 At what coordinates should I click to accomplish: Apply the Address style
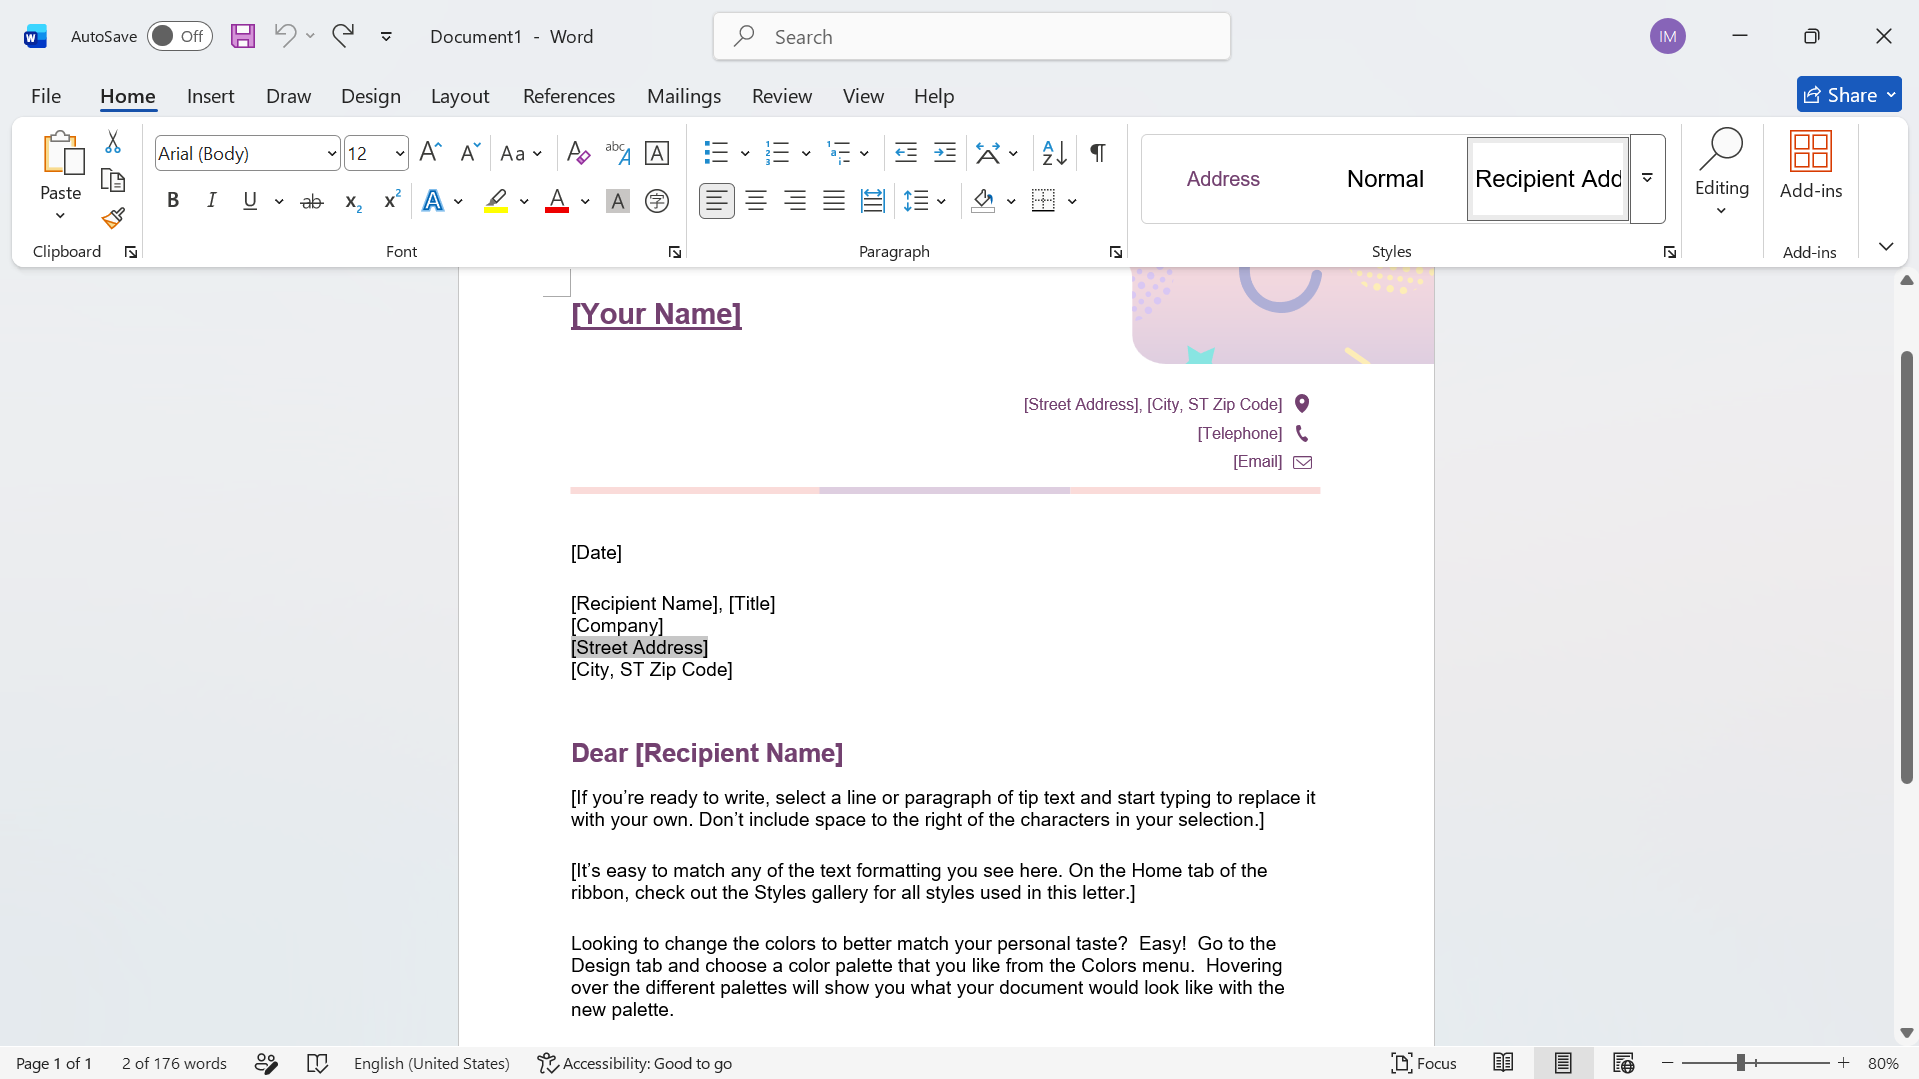click(1223, 179)
